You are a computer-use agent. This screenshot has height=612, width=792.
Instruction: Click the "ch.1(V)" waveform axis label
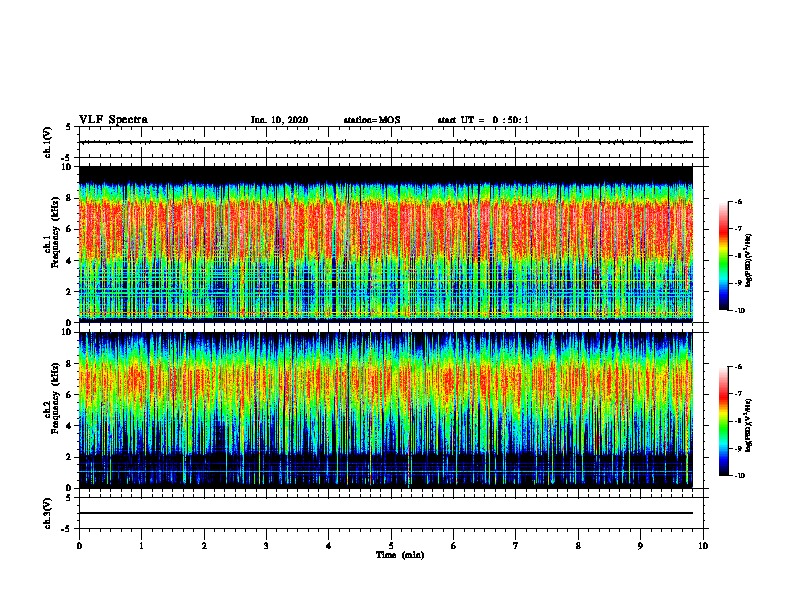click(x=47, y=142)
